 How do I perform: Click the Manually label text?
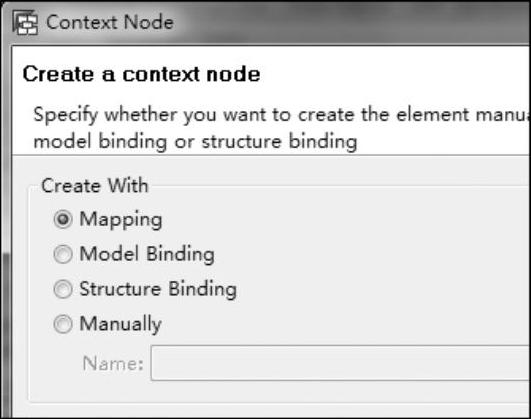pos(121,324)
